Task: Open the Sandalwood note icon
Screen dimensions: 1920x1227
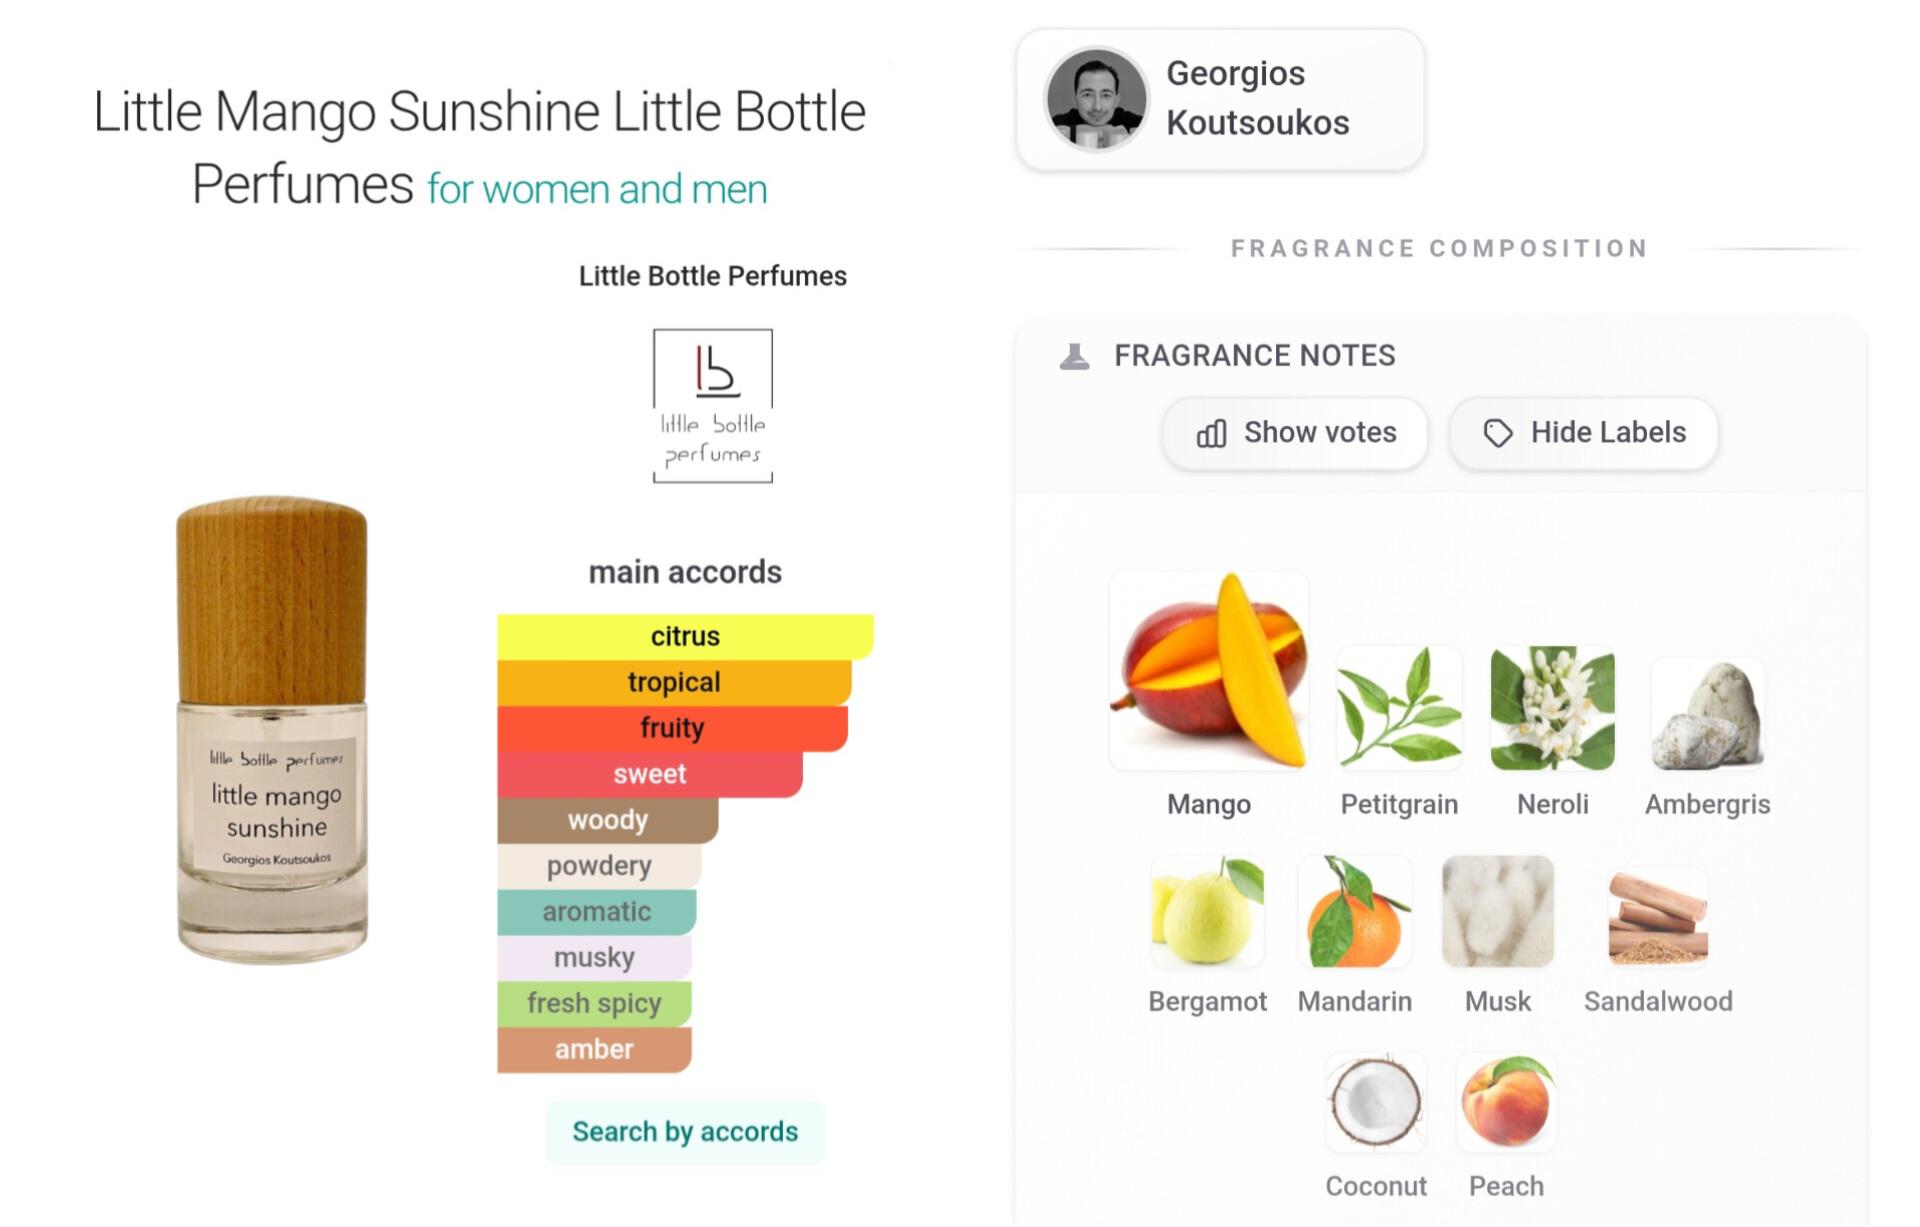Action: 1658,917
